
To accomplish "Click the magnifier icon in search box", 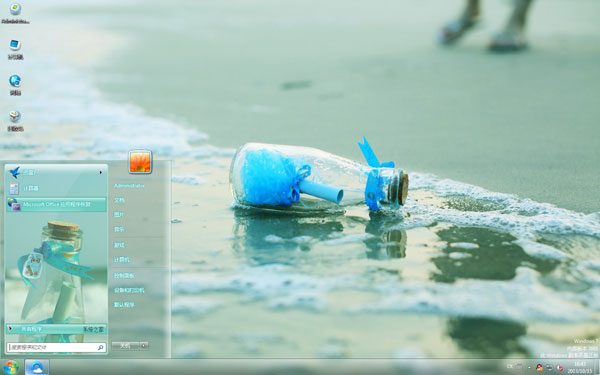I will pyautogui.click(x=101, y=347).
